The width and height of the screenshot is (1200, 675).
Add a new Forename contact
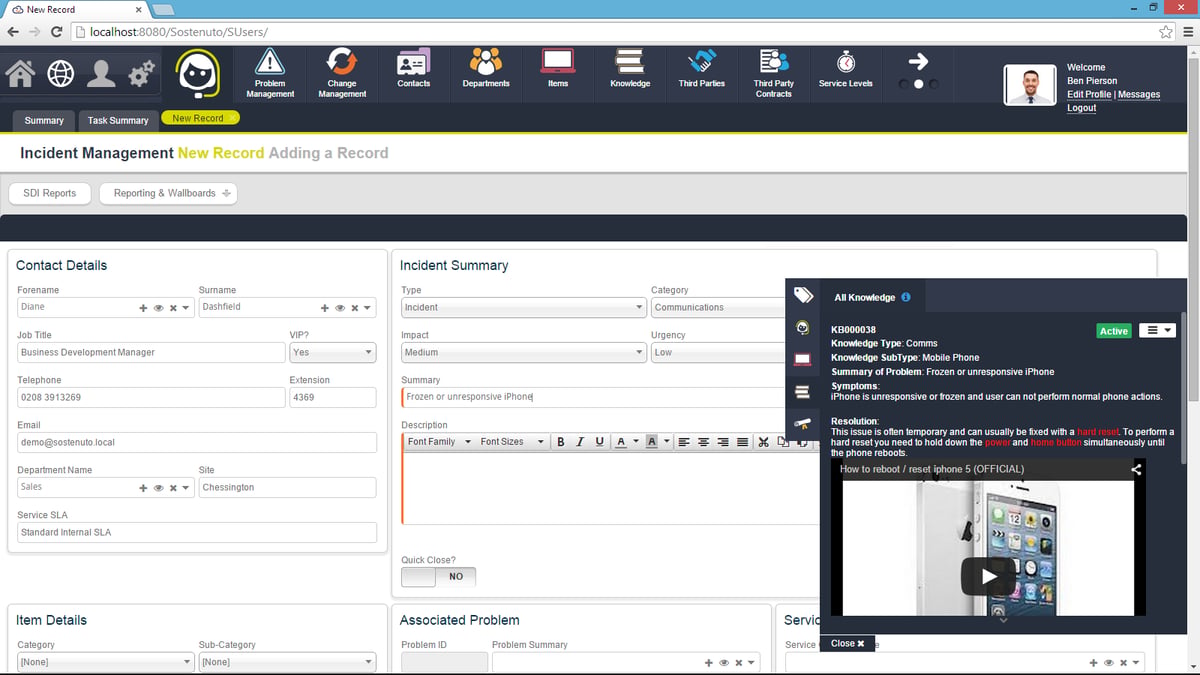[144, 308]
